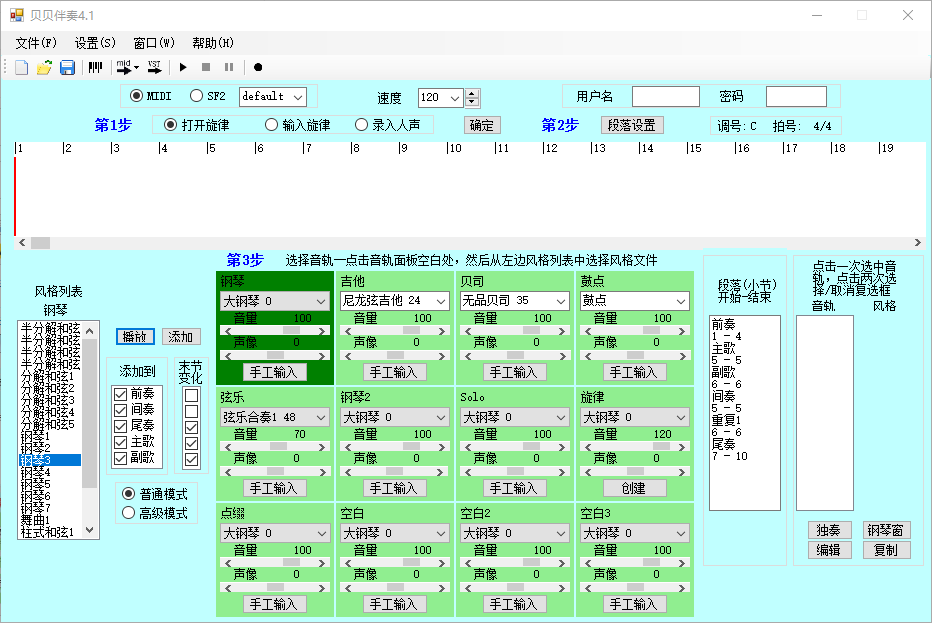Image resolution: width=932 pixels, height=623 pixels.
Task: Click the 创建 button under 旋律
Action: pos(633,488)
